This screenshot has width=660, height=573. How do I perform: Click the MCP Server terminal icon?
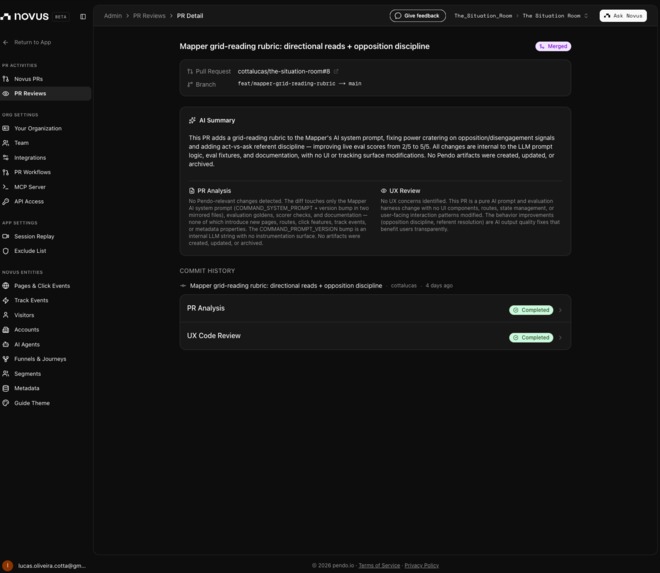[x=5, y=187]
